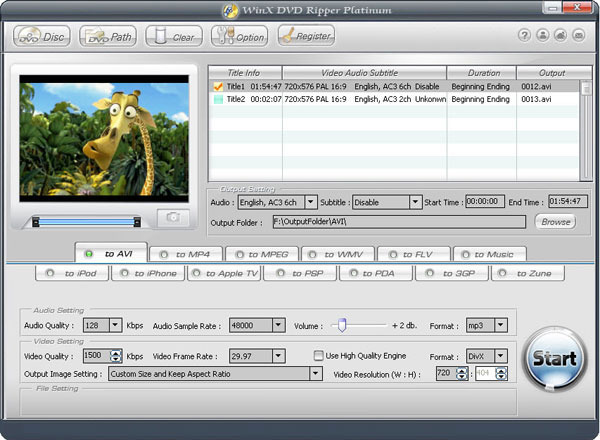The height and width of the screenshot is (440, 600).
Task: Switch to the to Apple TV tab
Action: (x=224, y=273)
